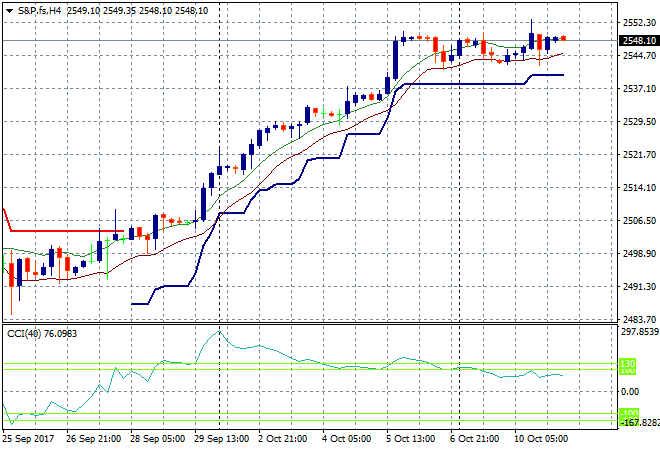Click the 2483.70 price axis label
Viewport: 660px width, 450px height.
pyautogui.click(x=637, y=319)
